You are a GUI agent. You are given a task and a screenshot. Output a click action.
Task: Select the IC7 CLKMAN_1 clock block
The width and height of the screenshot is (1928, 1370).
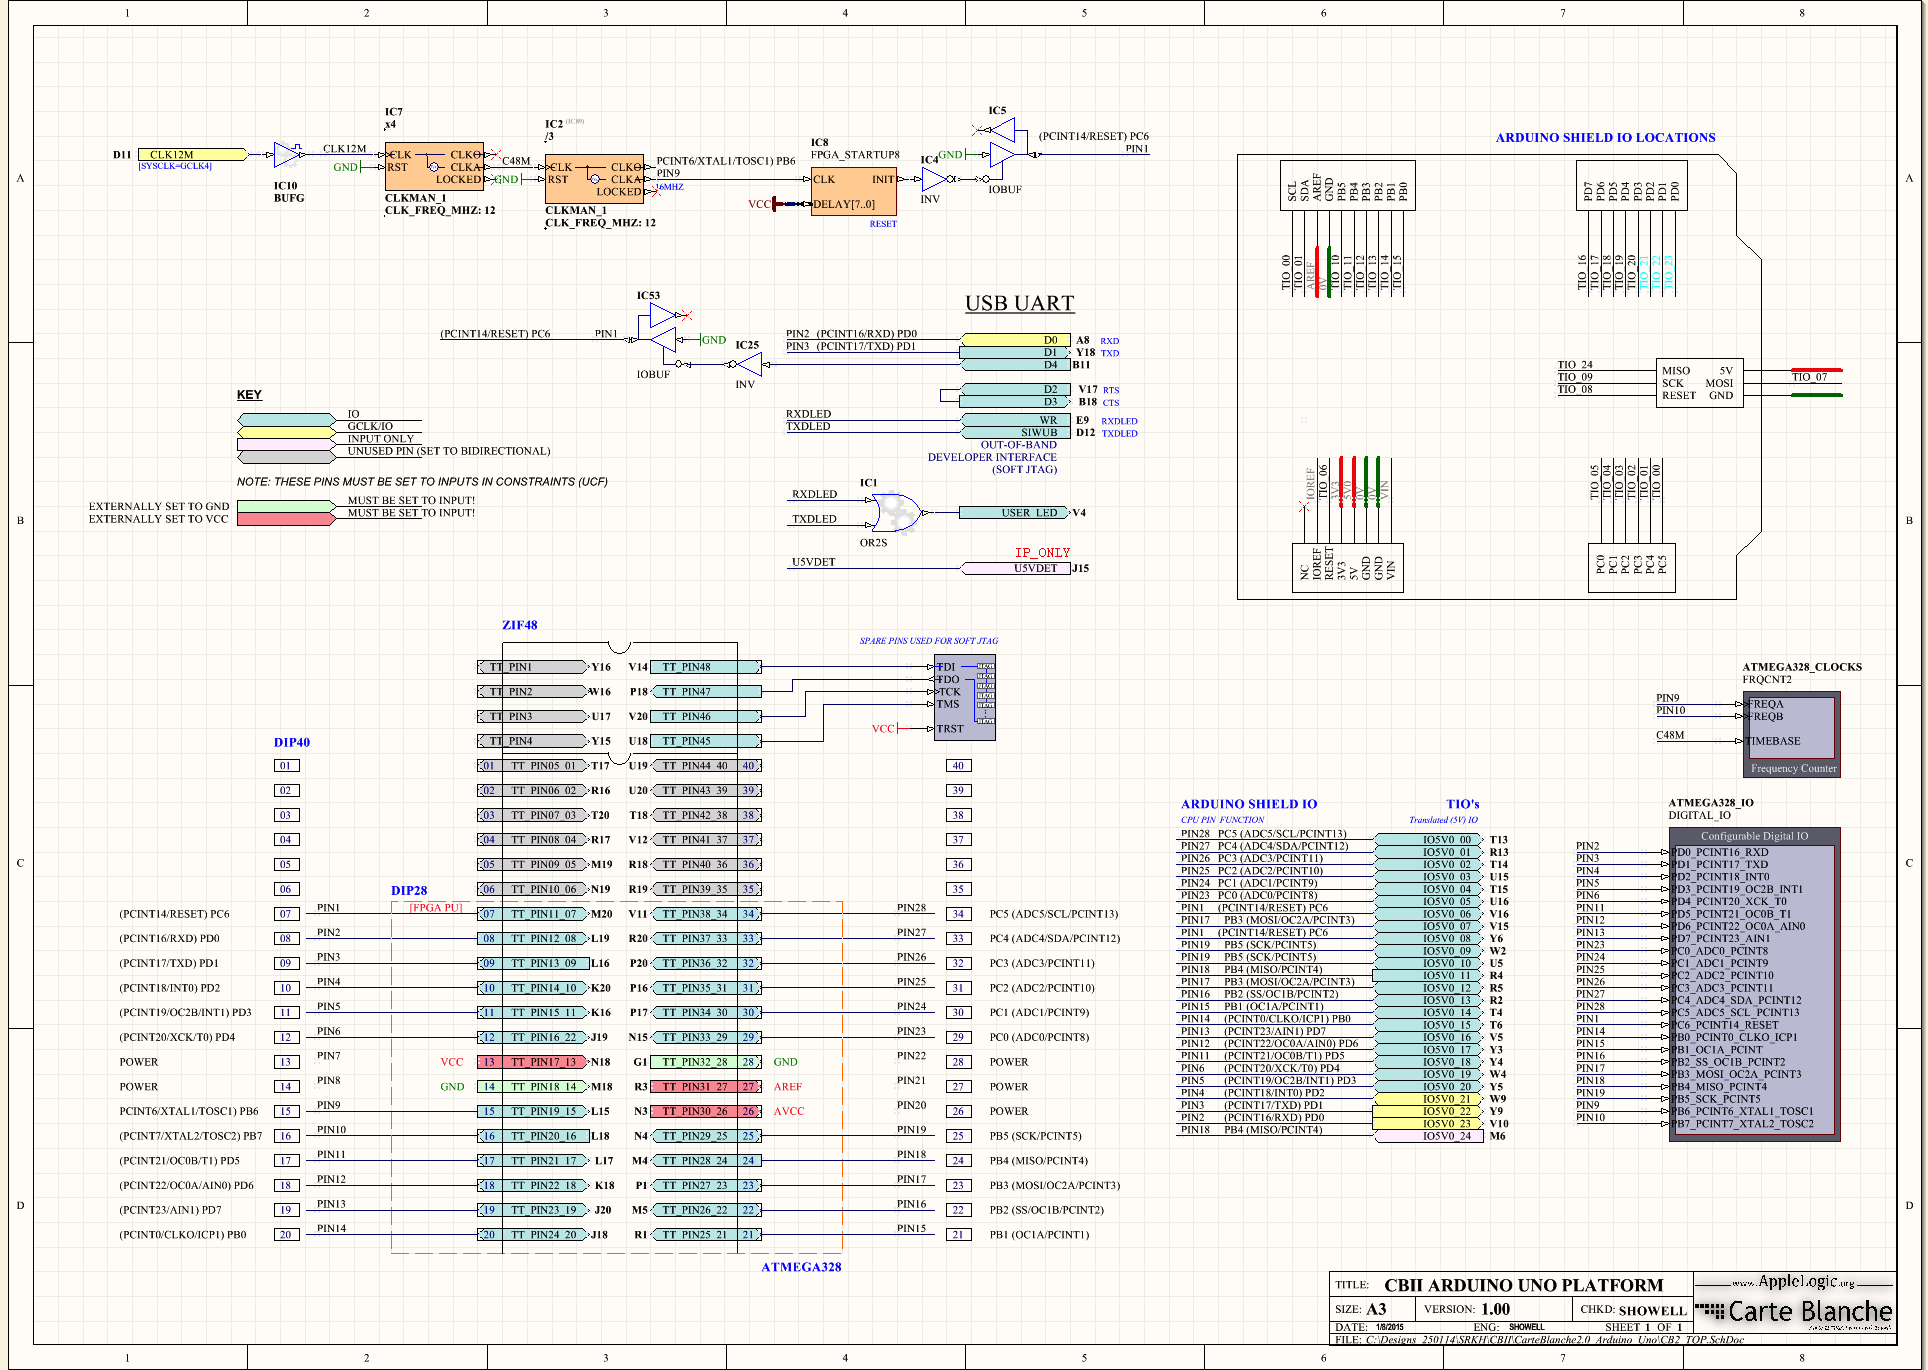tap(434, 166)
